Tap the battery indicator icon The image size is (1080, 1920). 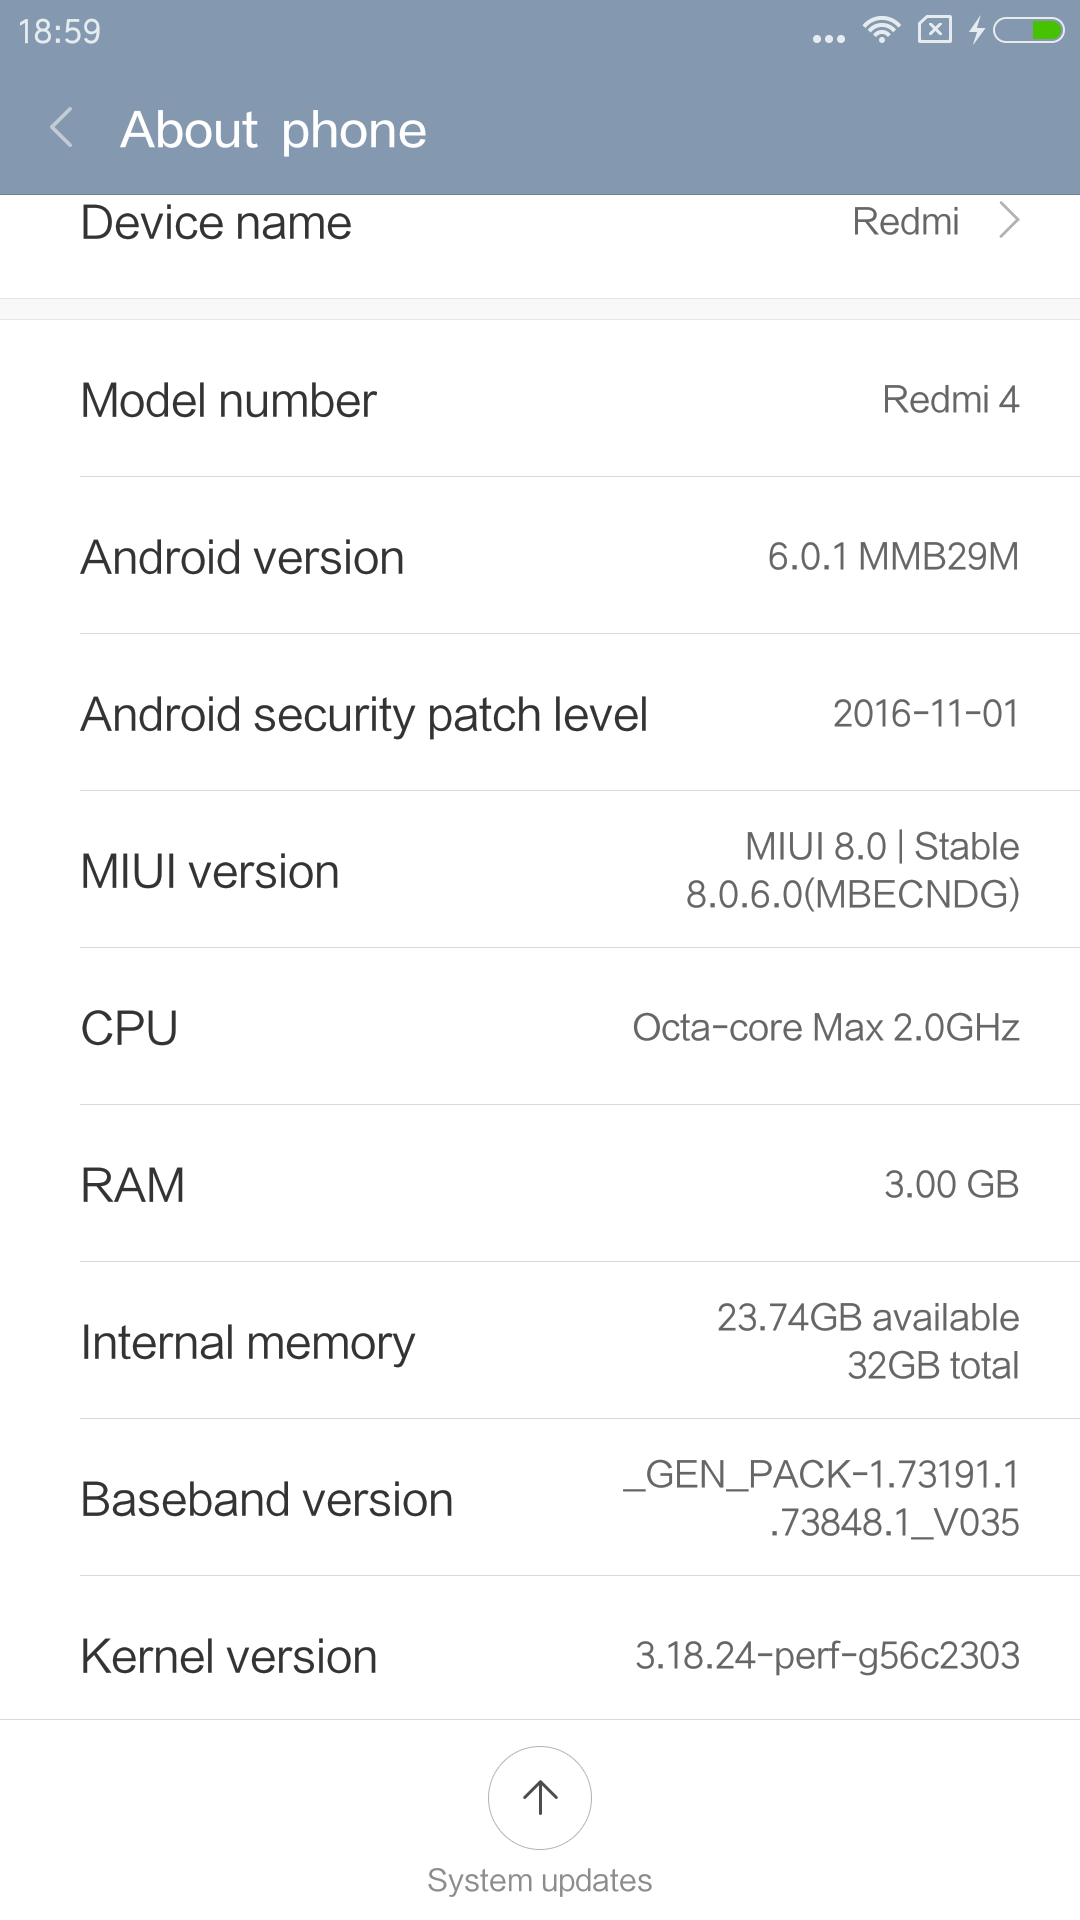pyautogui.click(x=1029, y=31)
